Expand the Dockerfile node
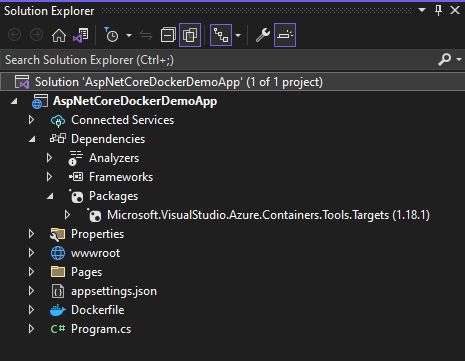 tap(31, 310)
